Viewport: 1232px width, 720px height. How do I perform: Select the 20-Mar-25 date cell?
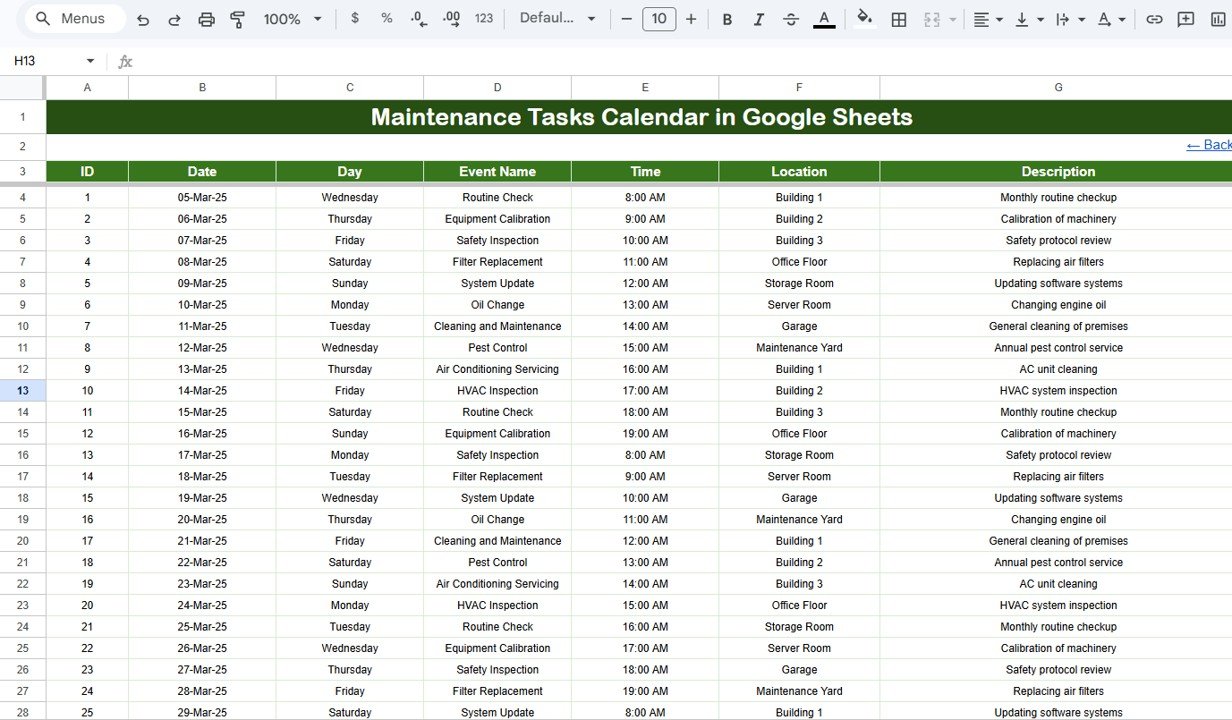click(202, 520)
